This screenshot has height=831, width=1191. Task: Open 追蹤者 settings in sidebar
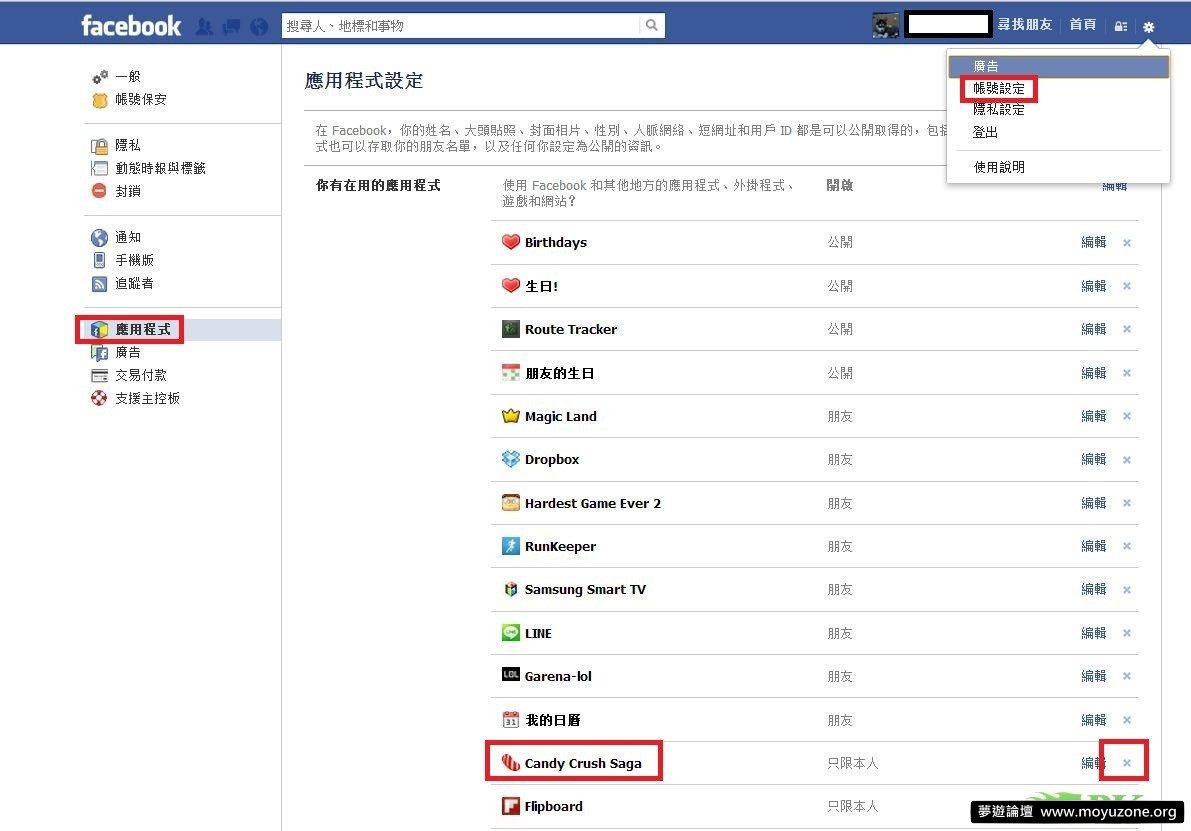[x=134, y=283]
